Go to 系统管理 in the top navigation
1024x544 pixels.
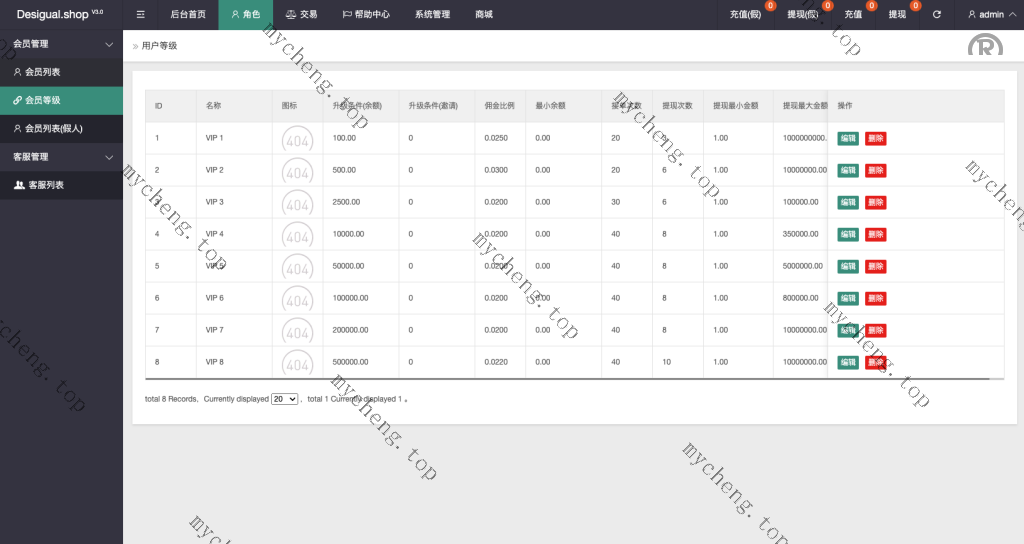point(432,15)
